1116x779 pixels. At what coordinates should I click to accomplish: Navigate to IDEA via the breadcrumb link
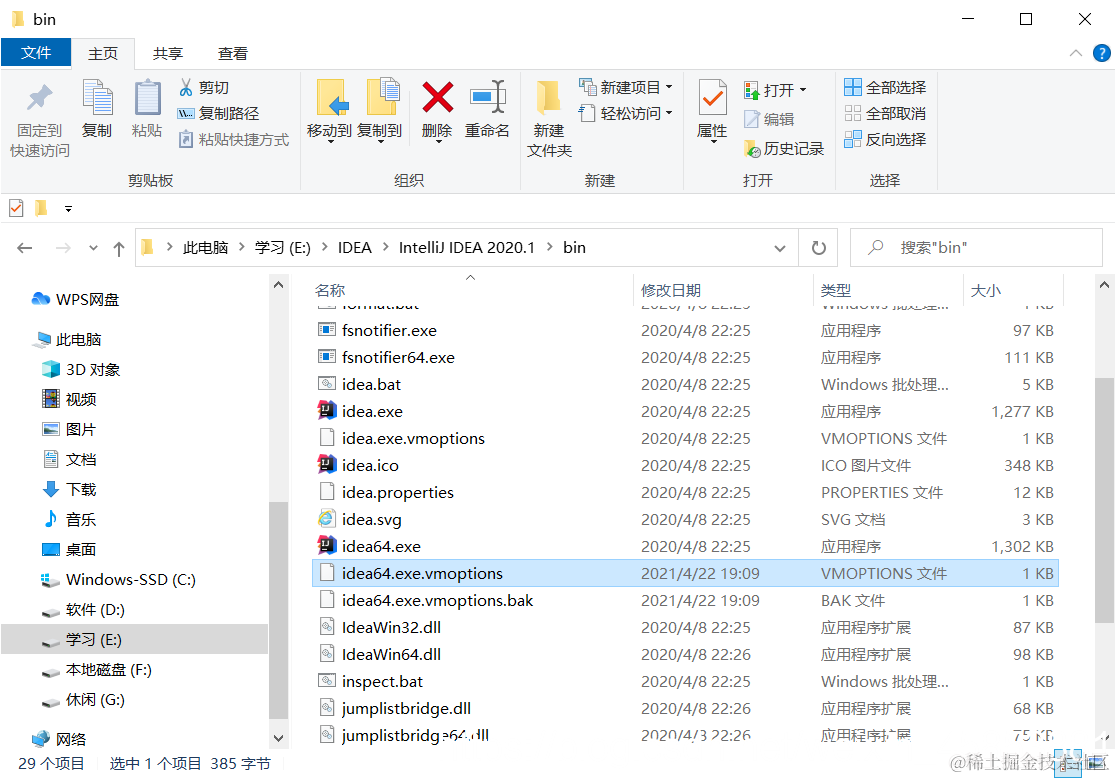355,247
